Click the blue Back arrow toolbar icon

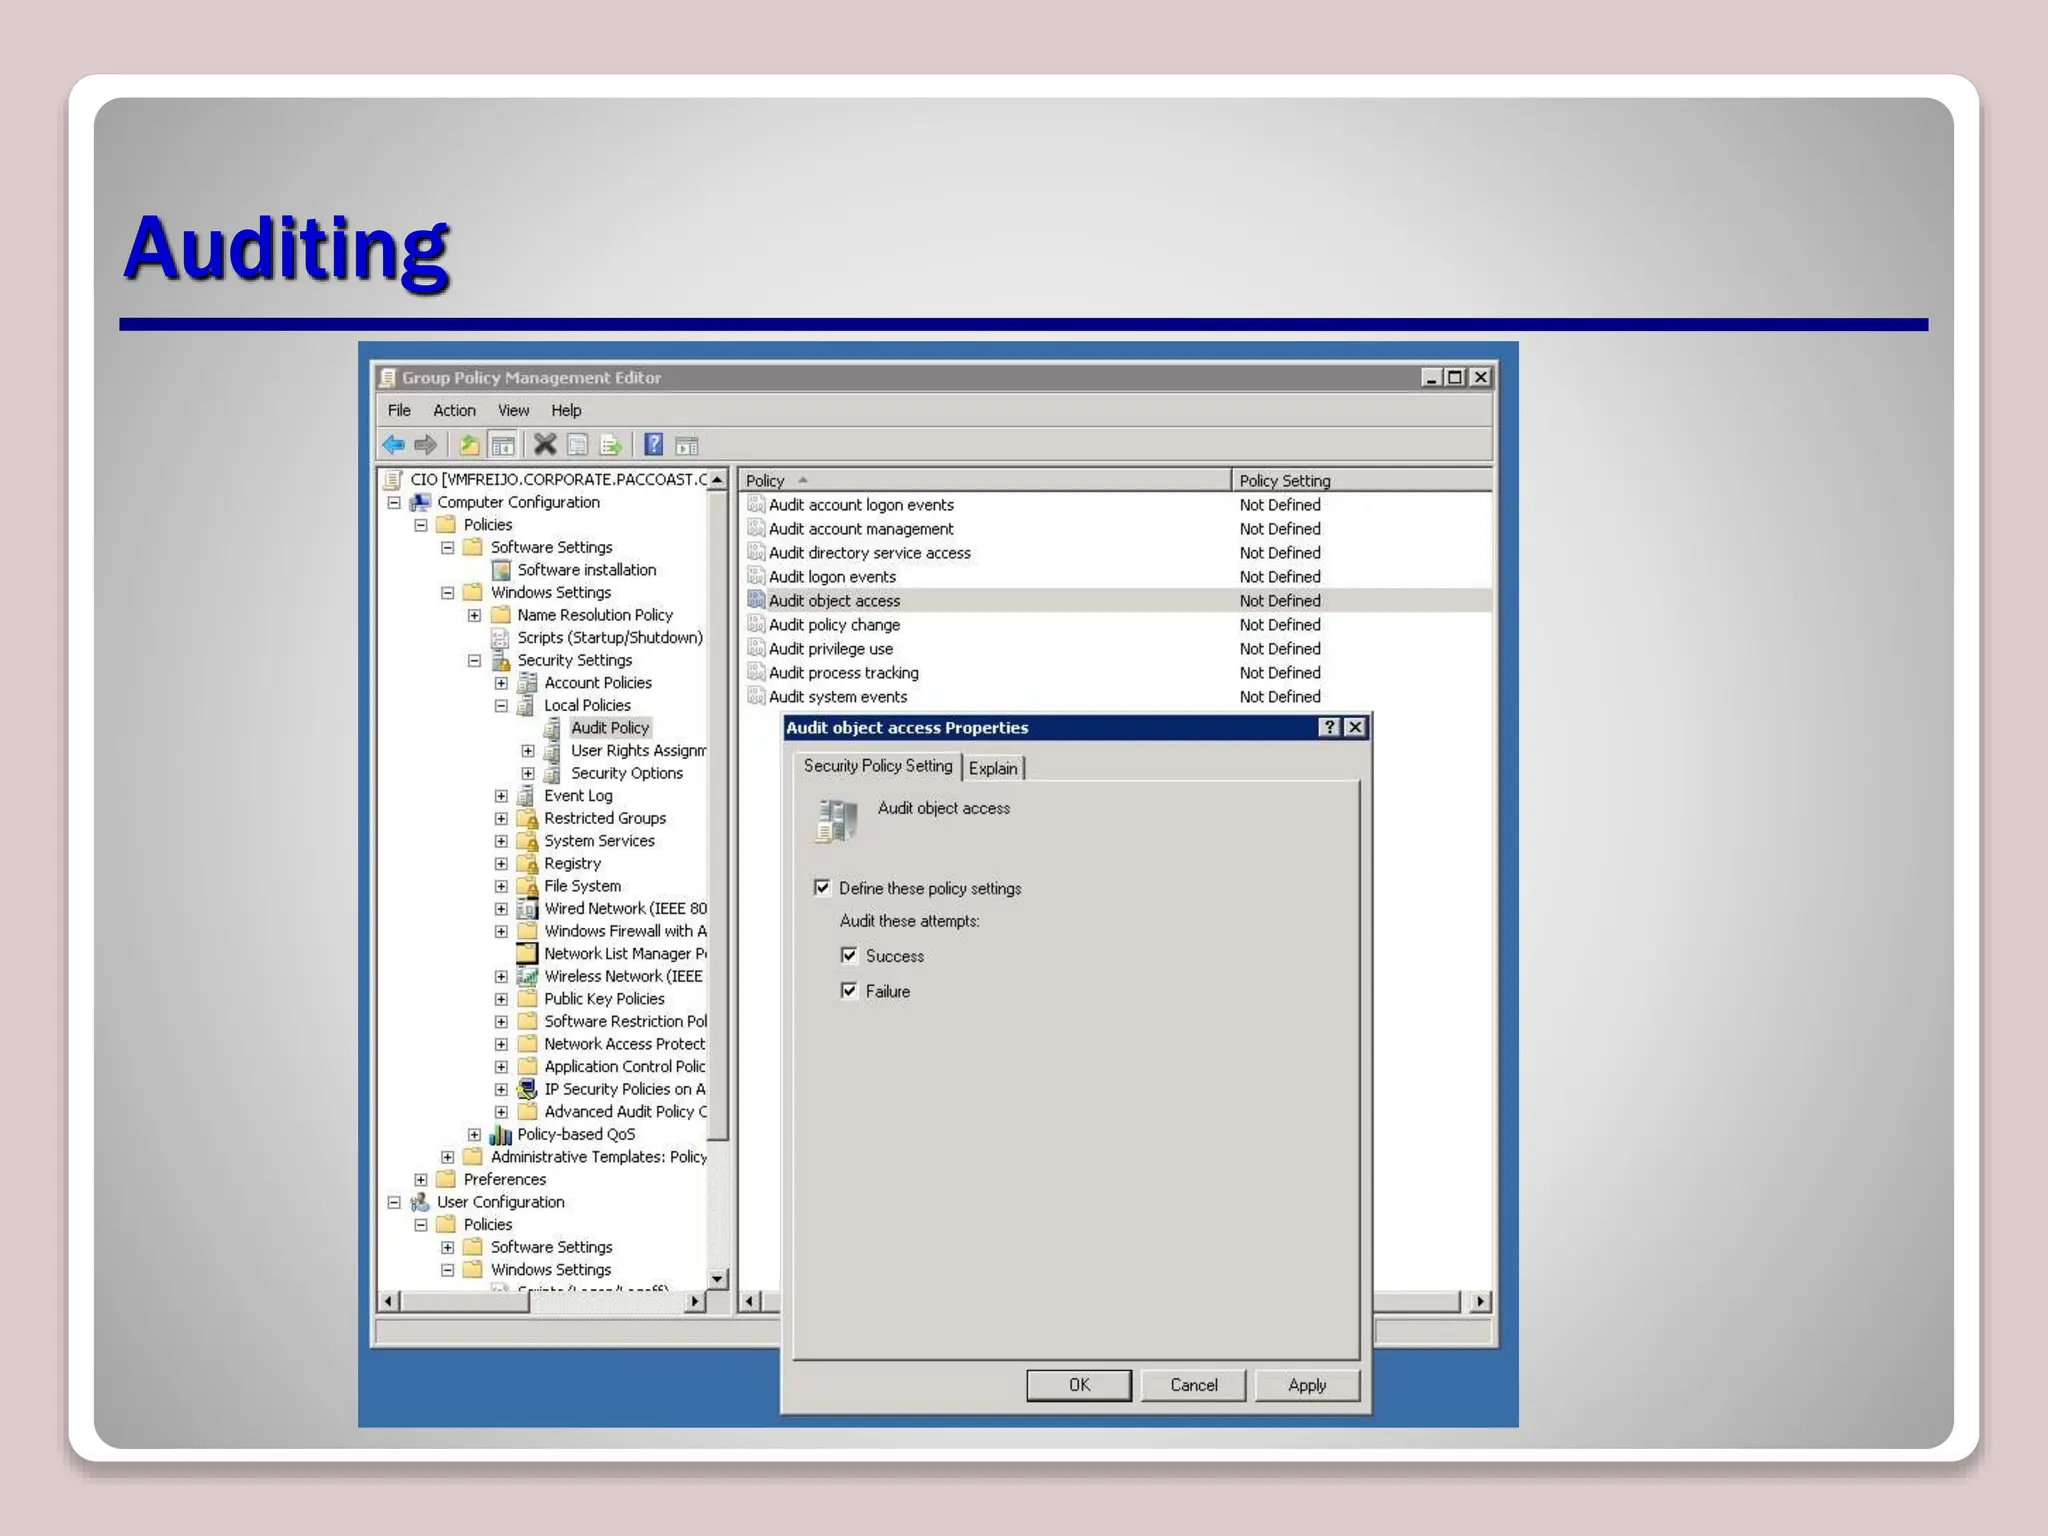click(394, 445)
